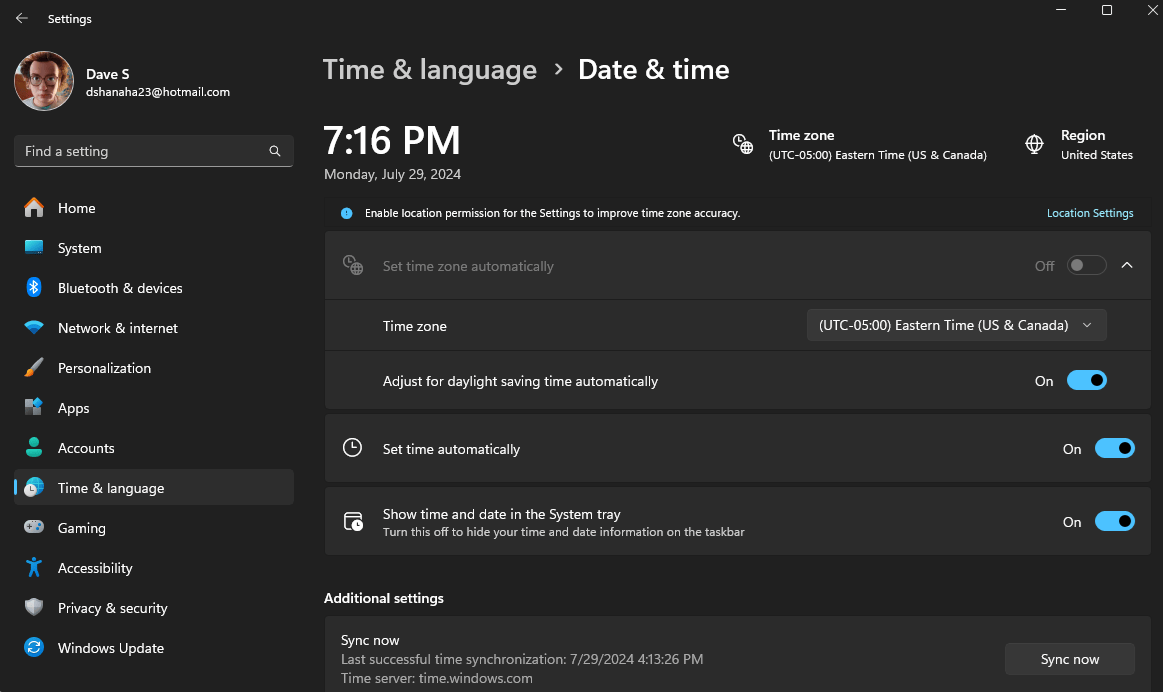Turn off Show time and date in System tray
The height and width of the screenshot is (692, 1163).
1115,521
